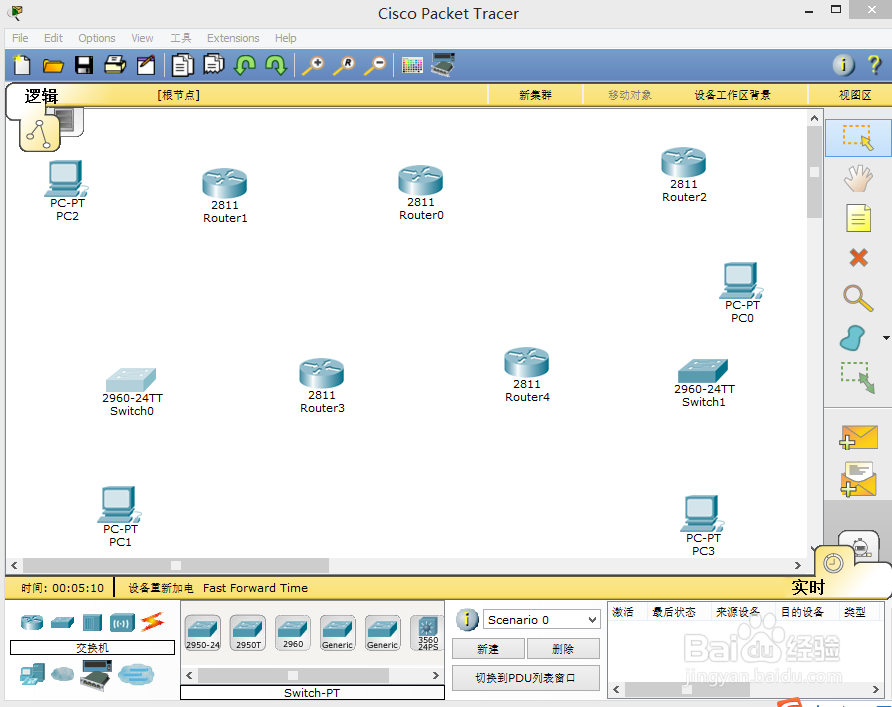Choose the Move Layout hand tool
This screenshot has height=707, width=892.
coord(858,178)
